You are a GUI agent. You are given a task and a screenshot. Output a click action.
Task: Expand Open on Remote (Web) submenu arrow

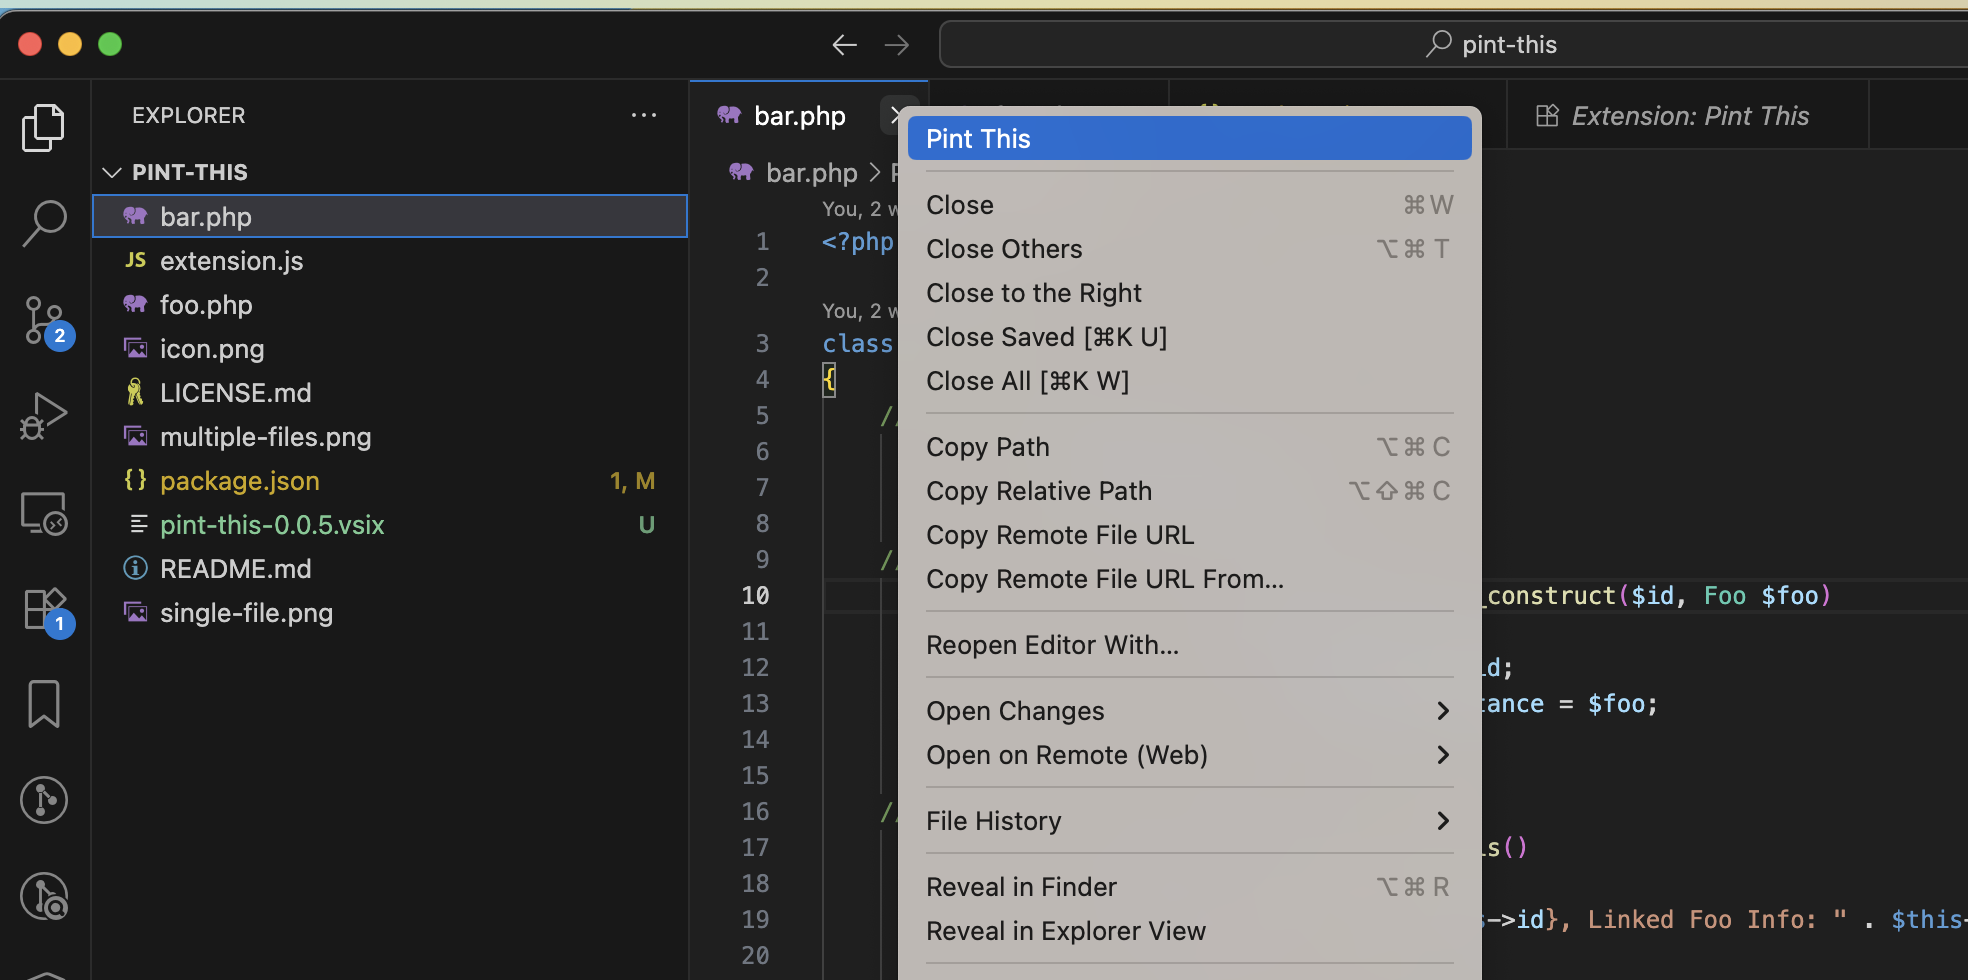[1442, 755]
